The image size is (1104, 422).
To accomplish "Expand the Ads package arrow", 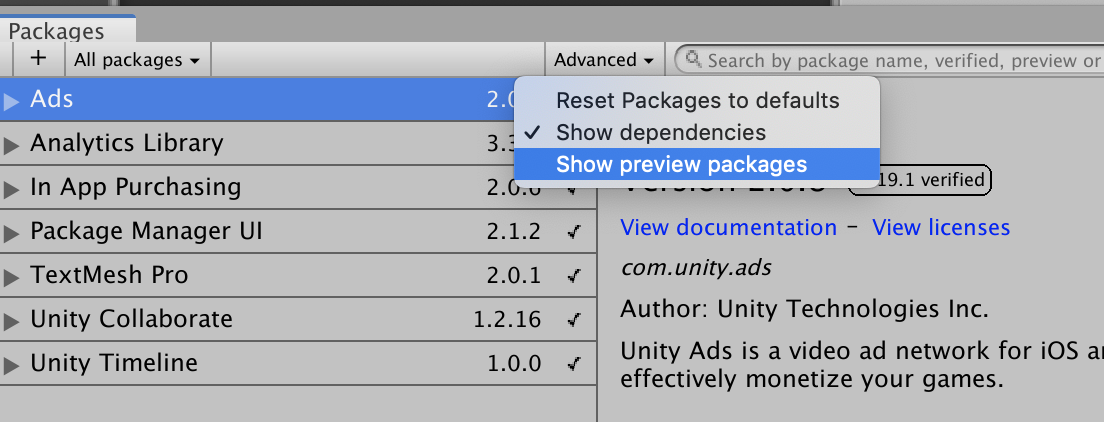I will tap(12, 100).
